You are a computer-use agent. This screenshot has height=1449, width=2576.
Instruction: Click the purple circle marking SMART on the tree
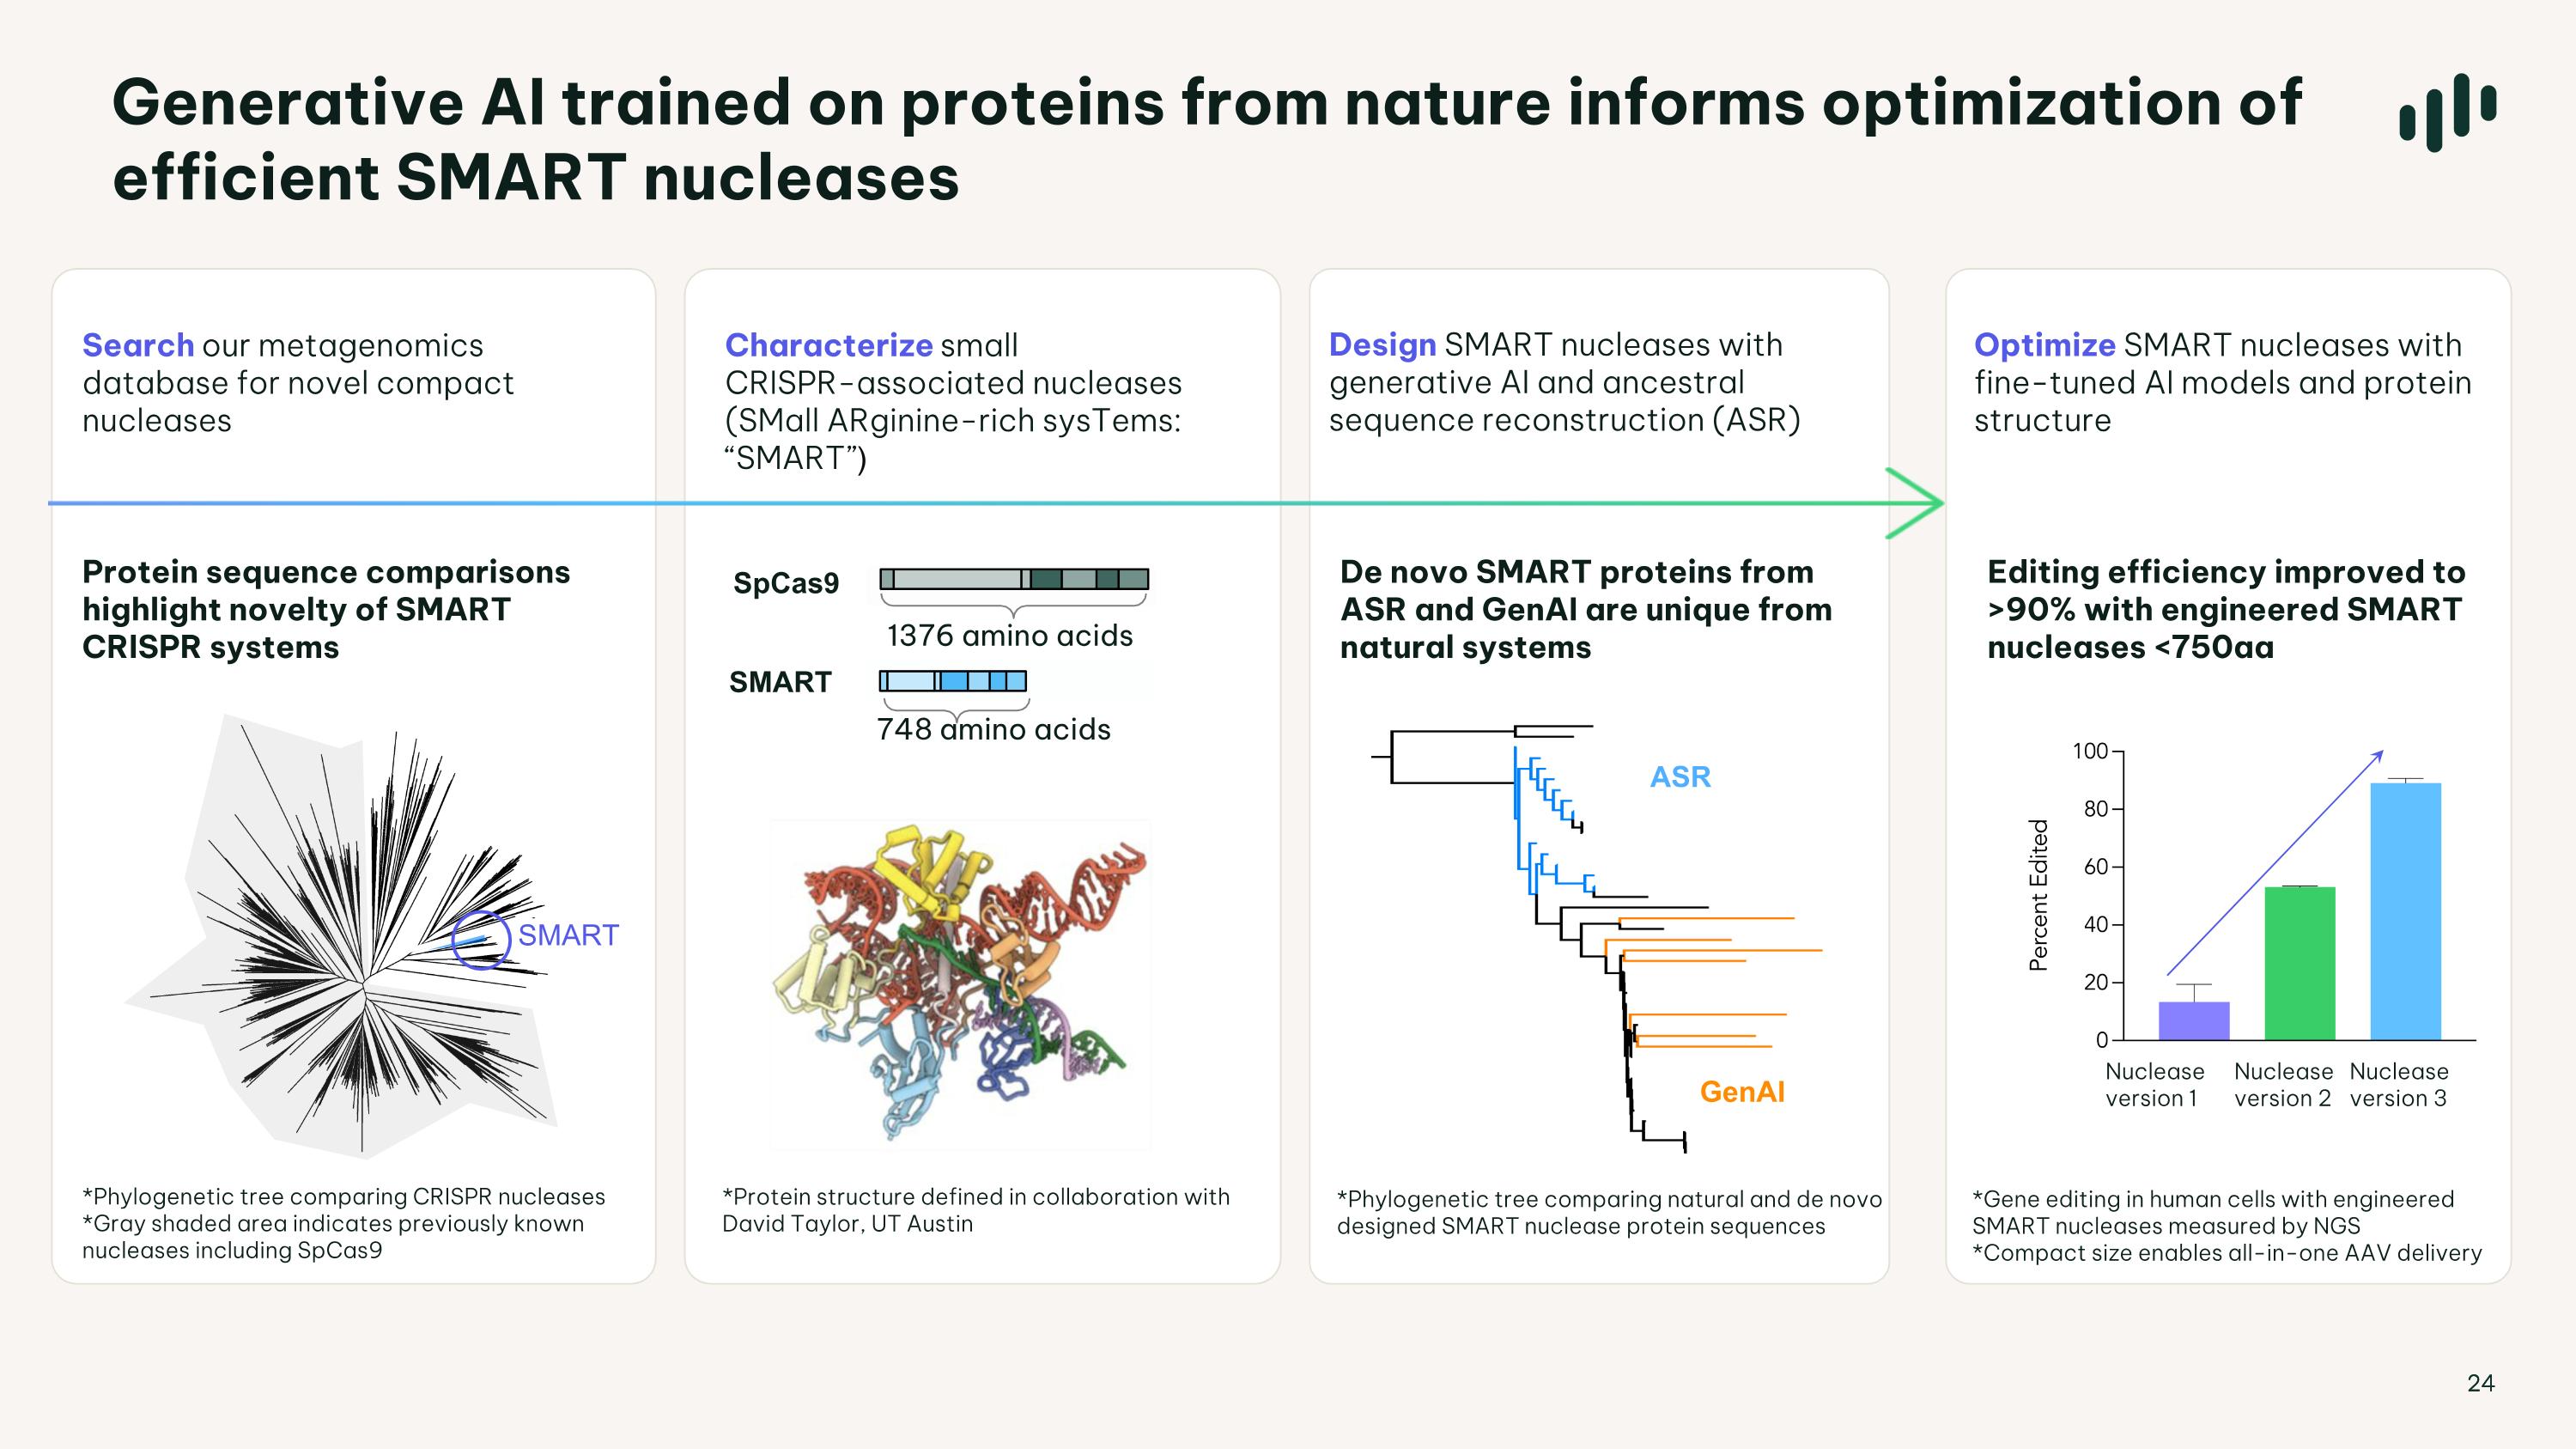pos(481,940)
